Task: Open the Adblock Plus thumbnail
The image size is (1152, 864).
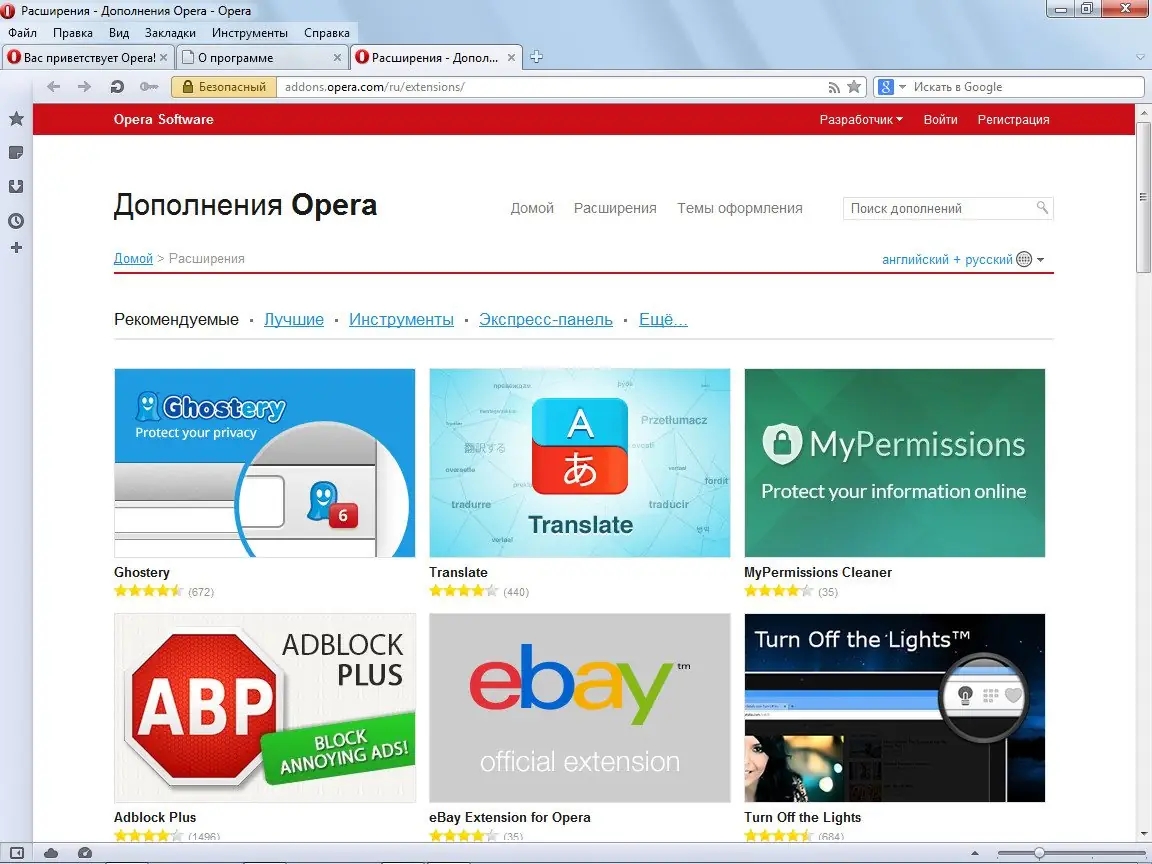Action: click(264, 708)
